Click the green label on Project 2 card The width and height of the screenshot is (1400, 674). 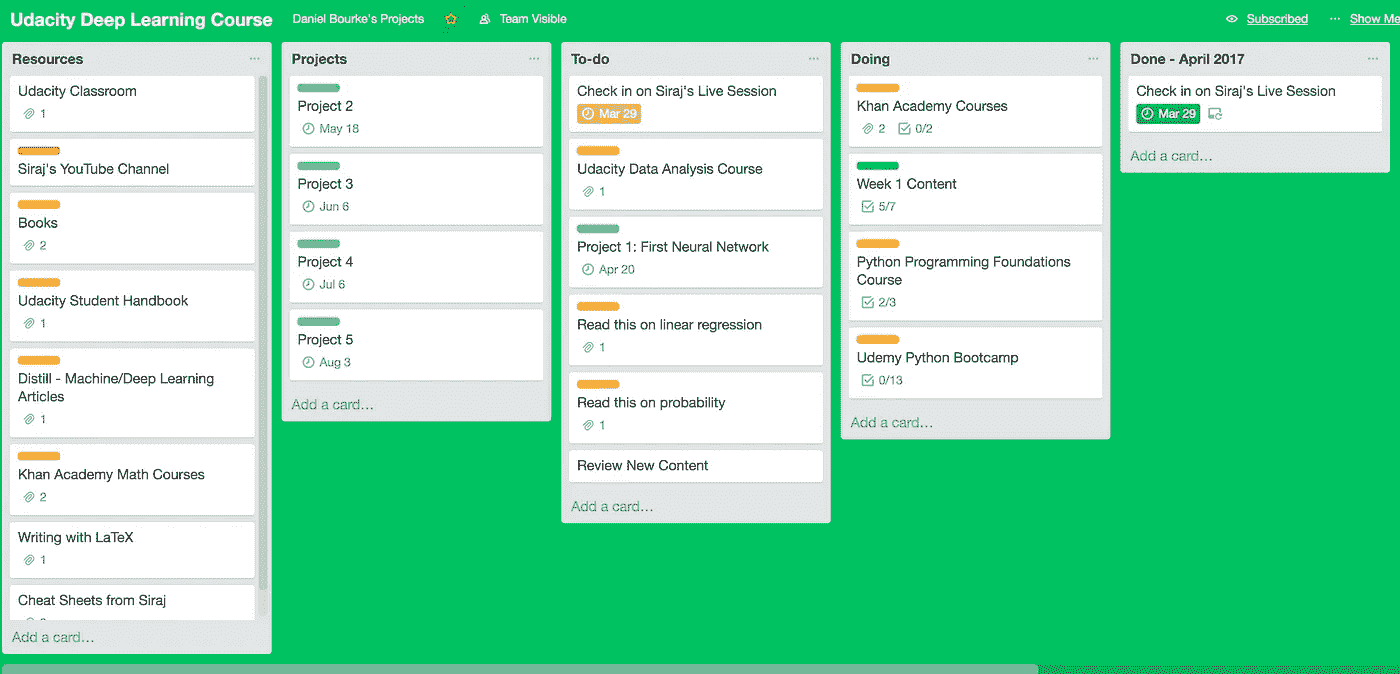pos(319,88)
